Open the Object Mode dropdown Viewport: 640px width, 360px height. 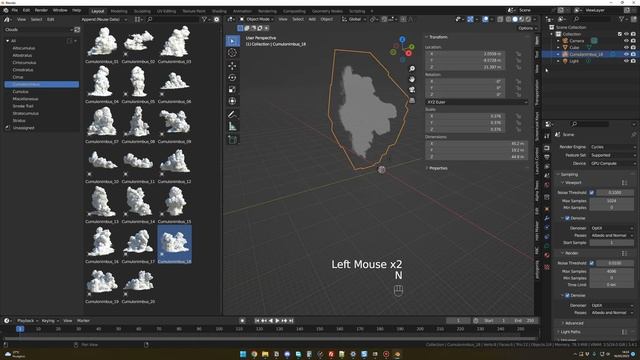tap(257, 19)
